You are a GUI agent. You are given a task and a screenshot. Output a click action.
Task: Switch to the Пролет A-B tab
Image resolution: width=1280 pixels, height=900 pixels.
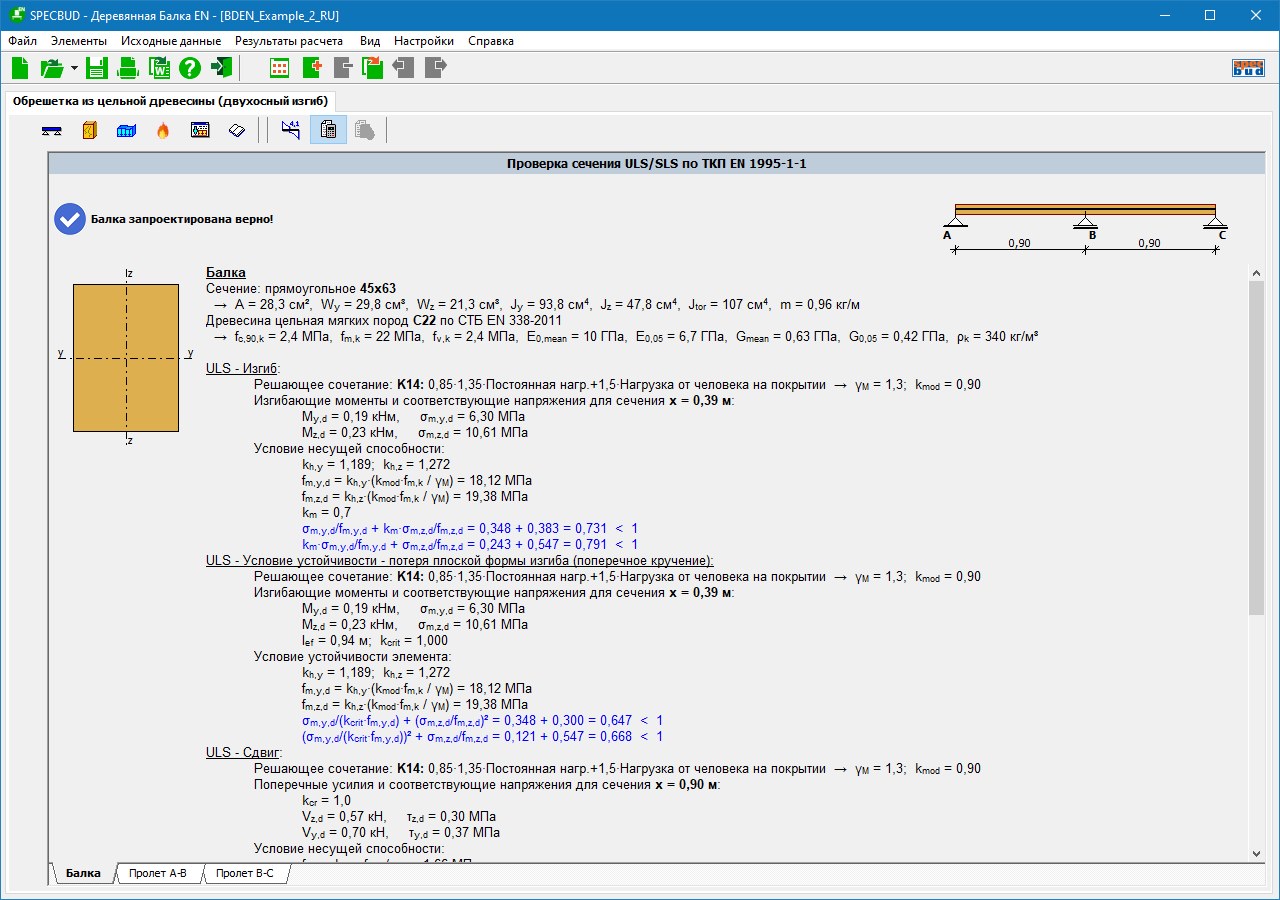point(158,873)
